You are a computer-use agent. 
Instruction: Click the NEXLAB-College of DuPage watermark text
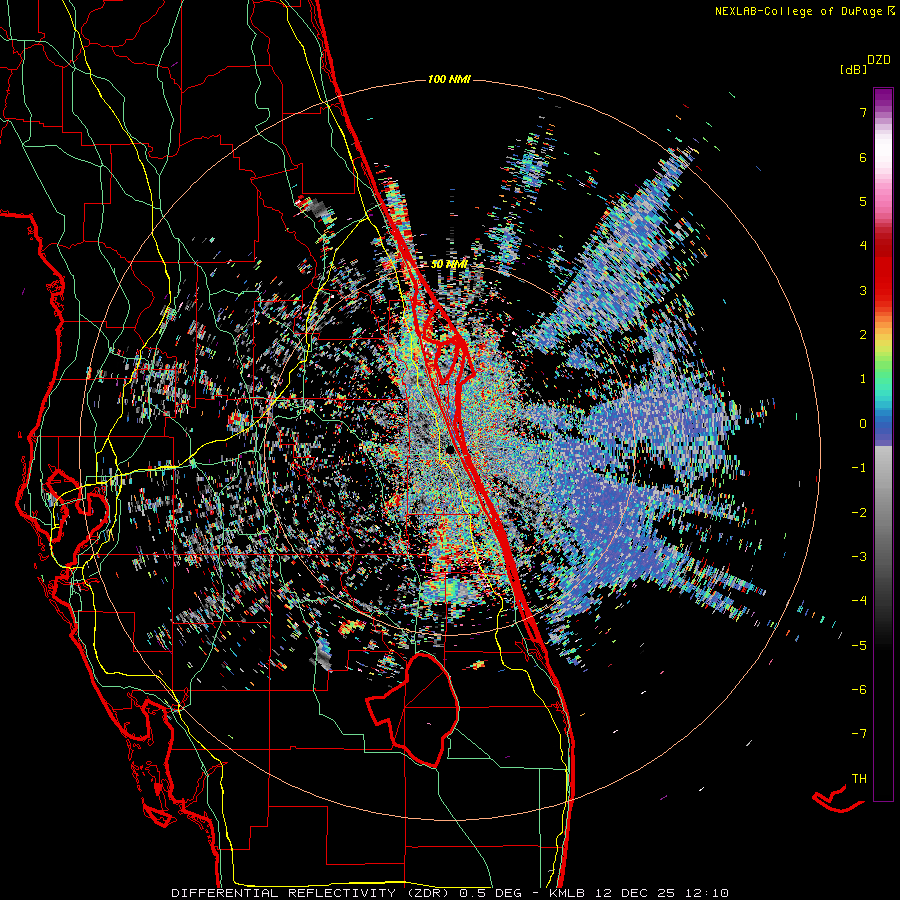(804, 11)
